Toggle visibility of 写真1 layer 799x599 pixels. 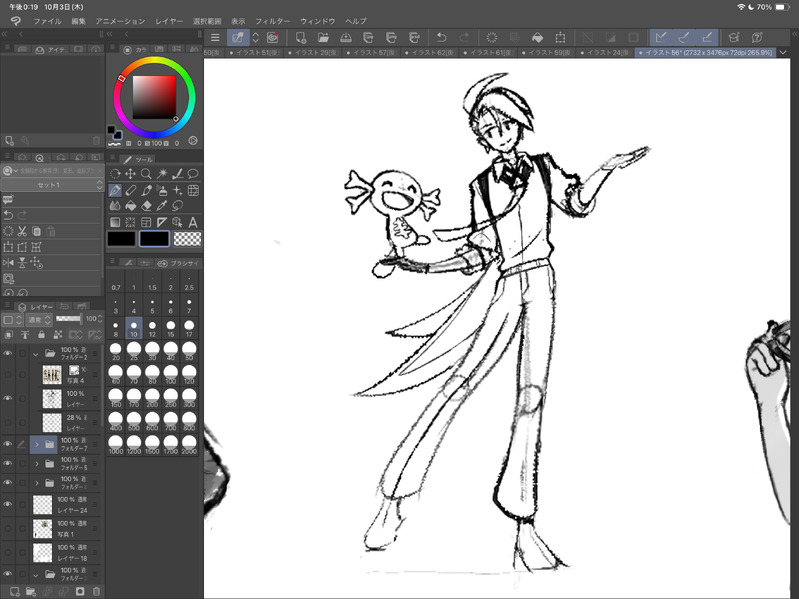[x=8, y=528]
